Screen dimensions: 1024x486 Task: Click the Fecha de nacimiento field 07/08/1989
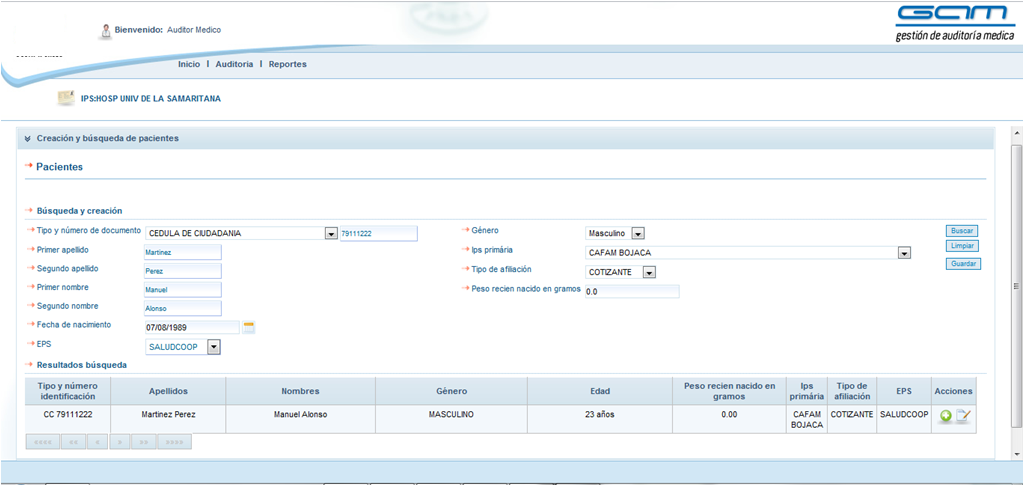[x=192, y=327]
